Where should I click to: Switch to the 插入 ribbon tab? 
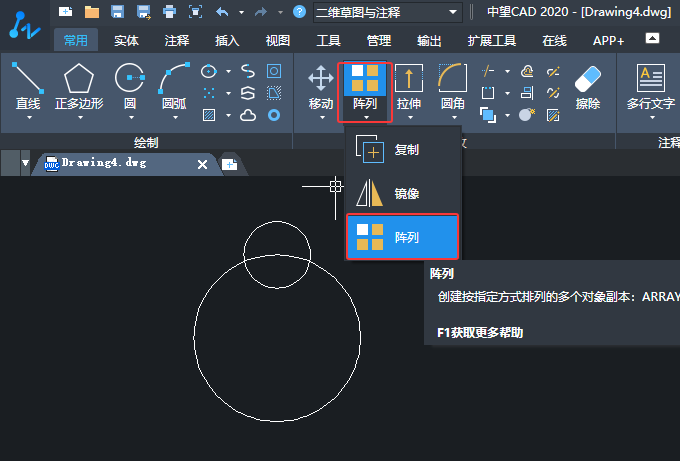[x=227, y=41]
